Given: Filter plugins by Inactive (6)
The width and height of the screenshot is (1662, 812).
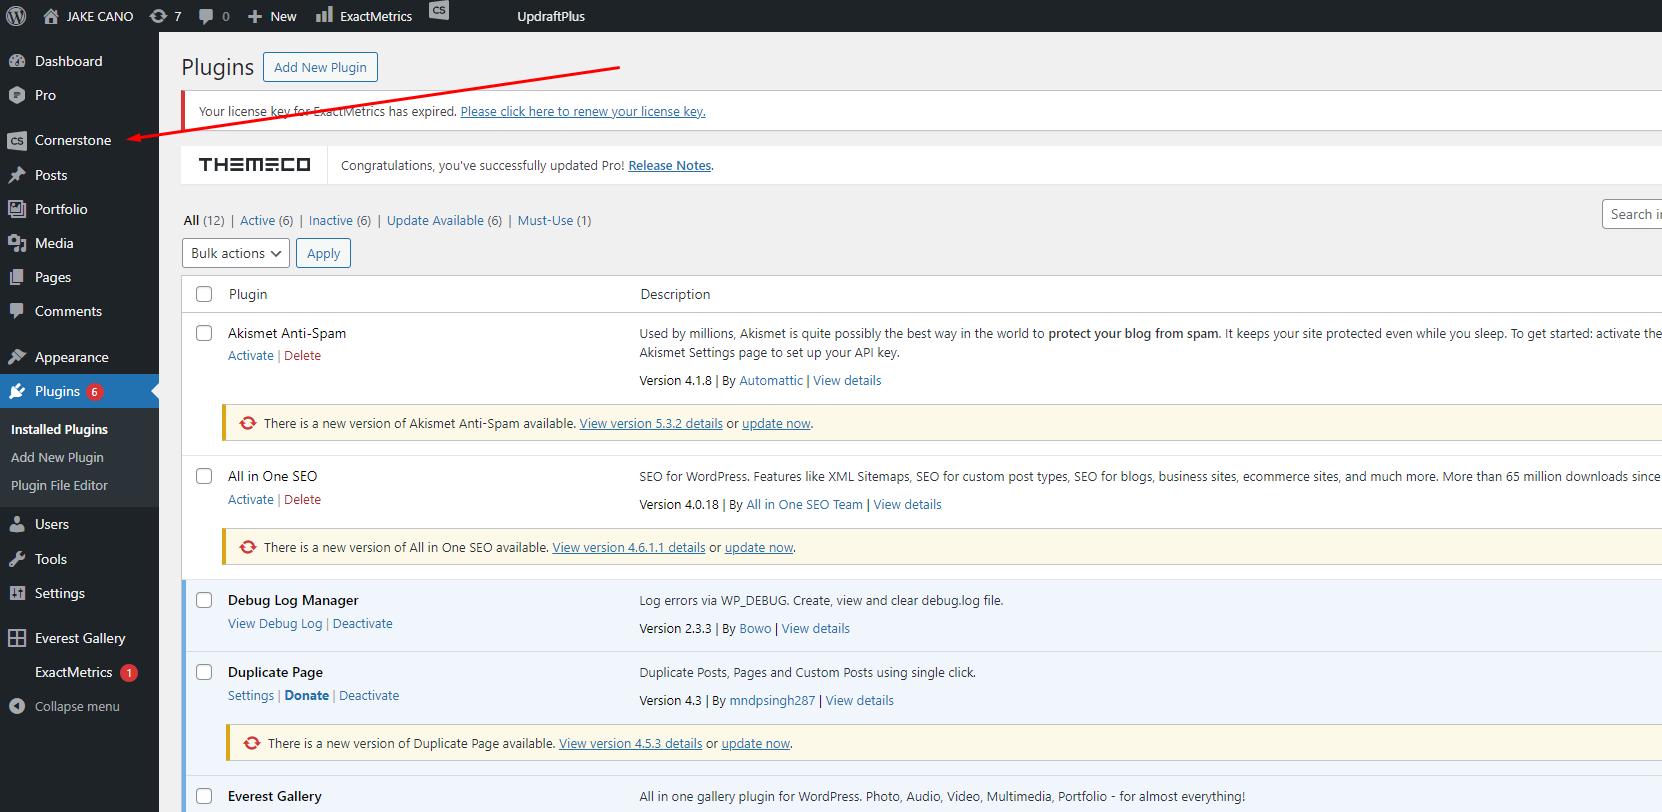Looking at the screenshot, I should 339,221.
